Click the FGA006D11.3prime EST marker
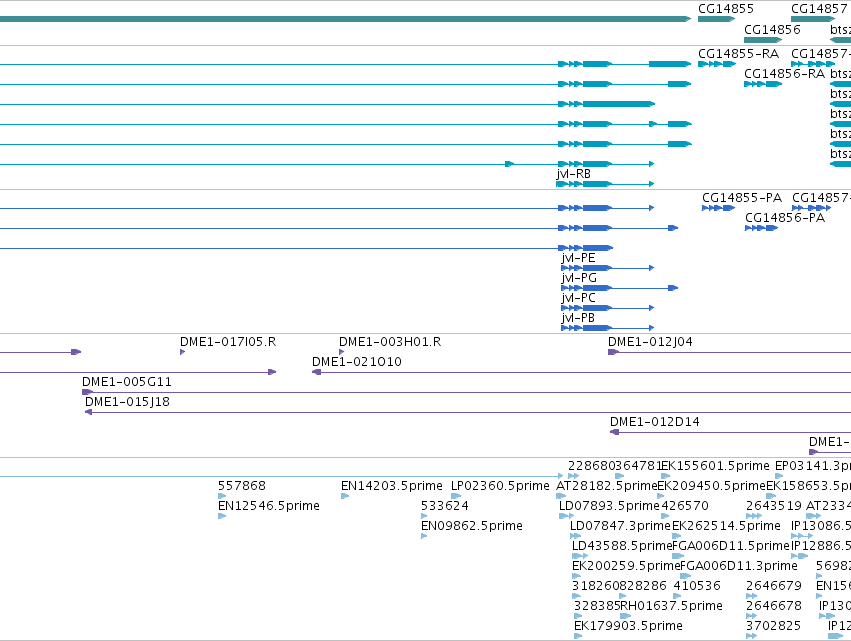Image resolution: width=851 pixels, height=641 pixels. click(686, 576)
